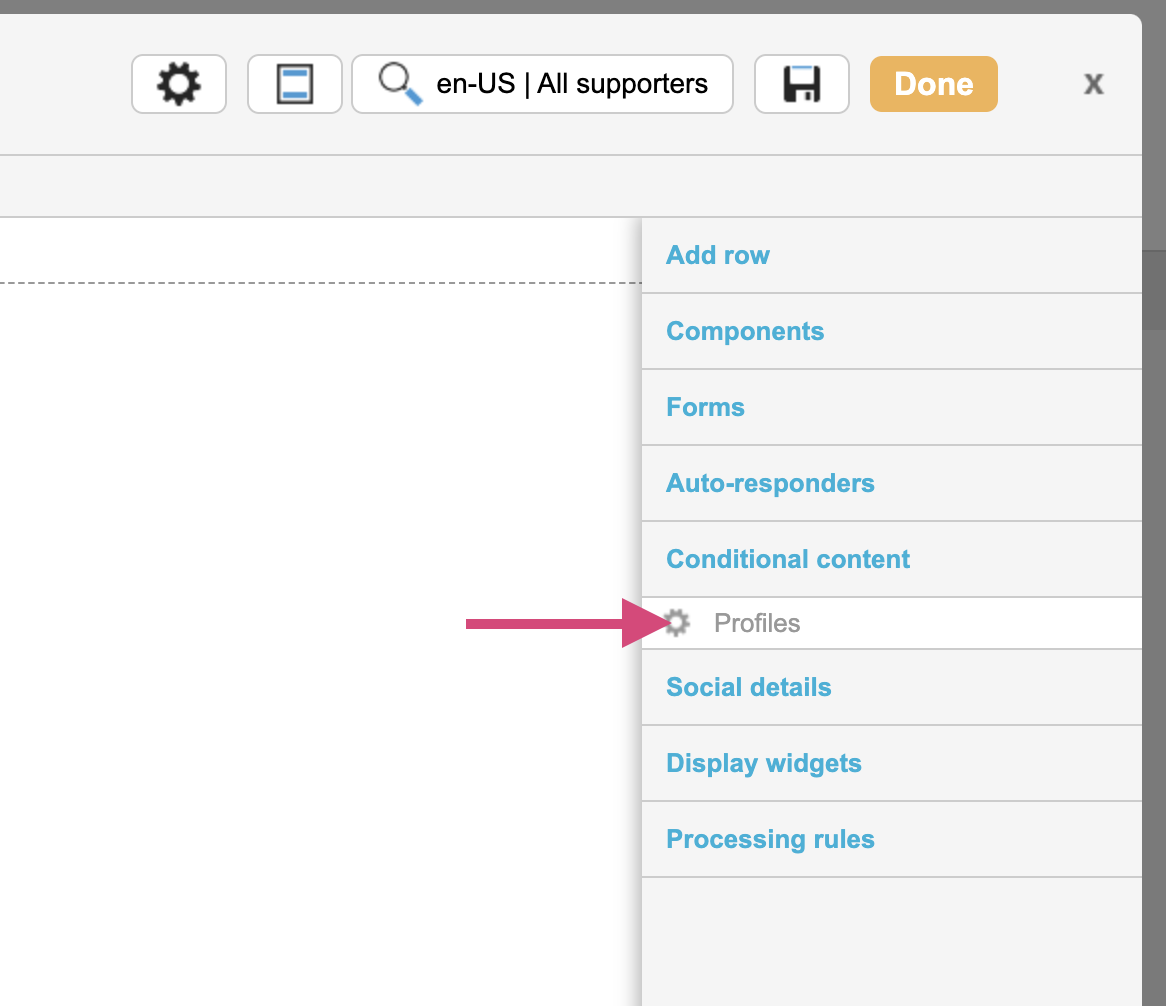Close the editor with the x icon
This screenshot has height=1006, width=1166.
pyautogui.click(x=1094, y=84)
